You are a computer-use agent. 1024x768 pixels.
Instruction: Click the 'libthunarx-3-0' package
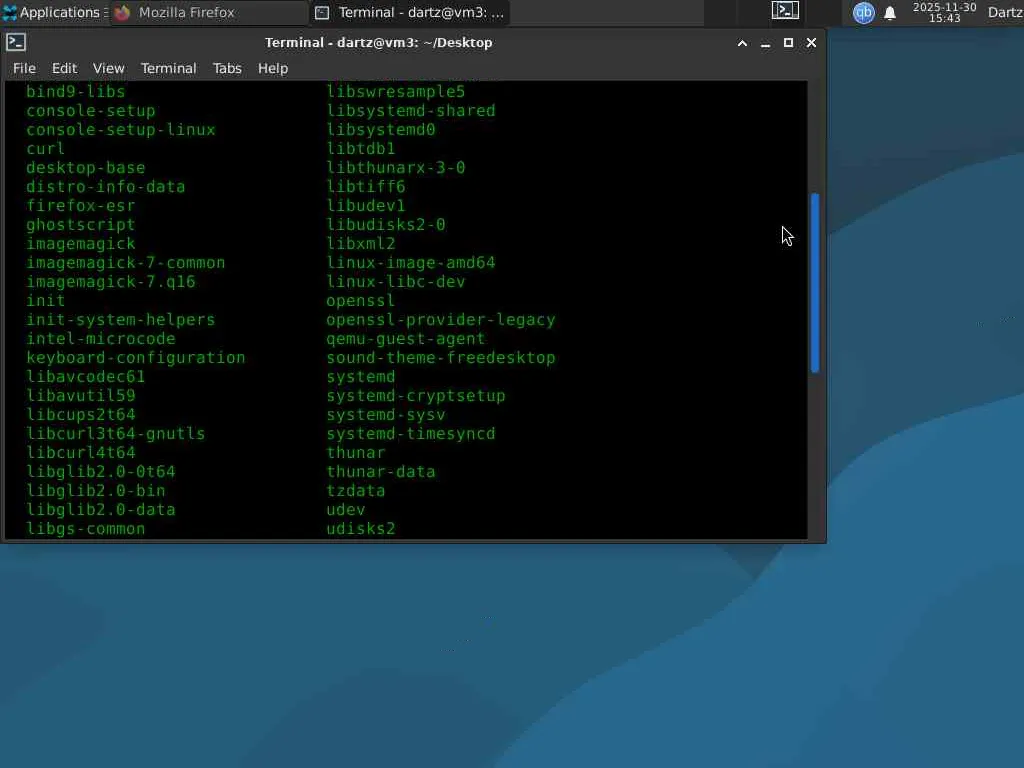pos(396,168)
